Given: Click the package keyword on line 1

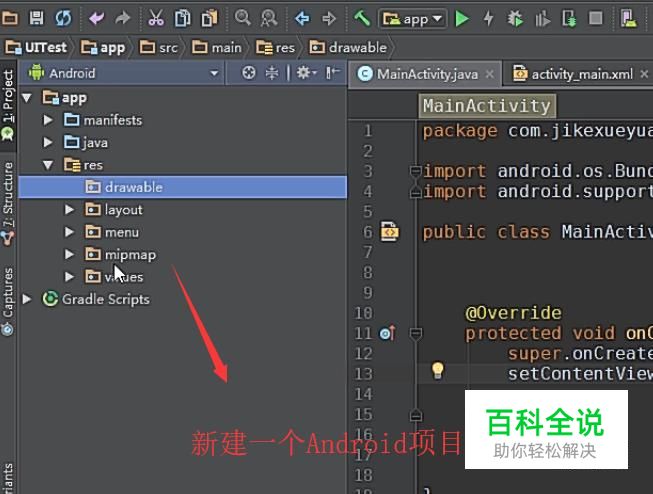Looking at the screenshot, I should [460, 132].
